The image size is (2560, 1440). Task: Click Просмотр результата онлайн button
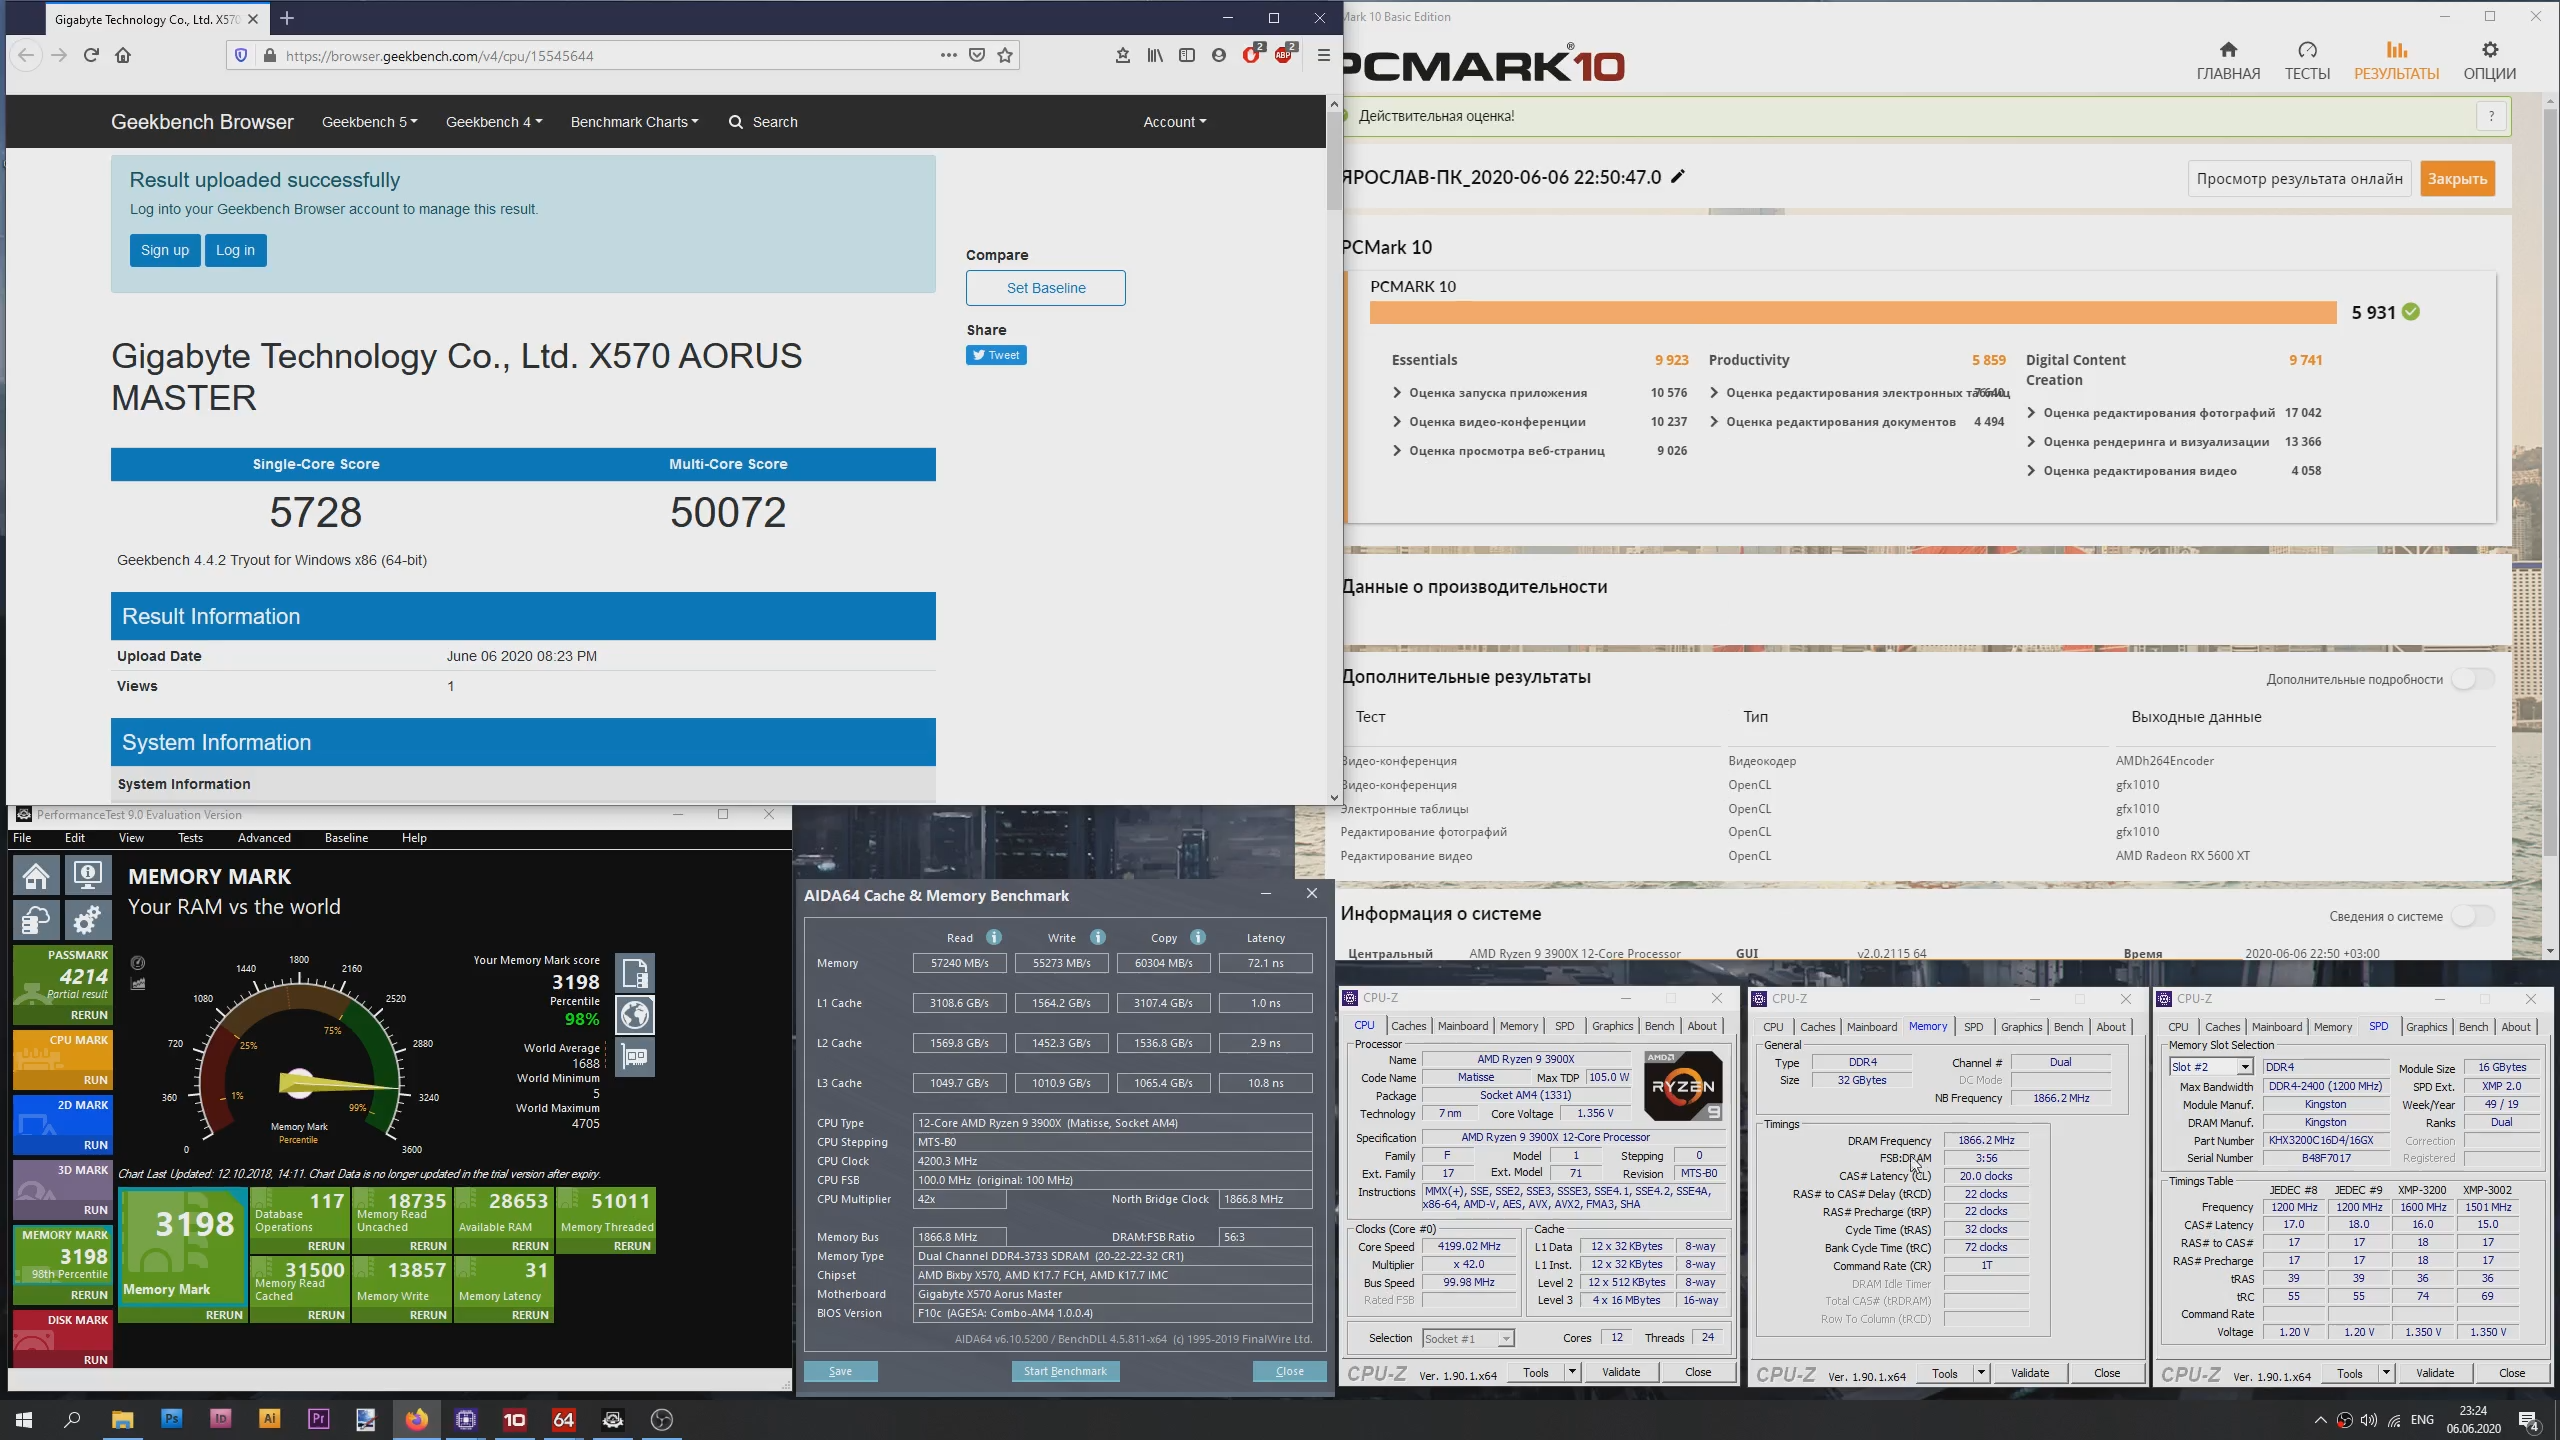[x=2299, y=179]
